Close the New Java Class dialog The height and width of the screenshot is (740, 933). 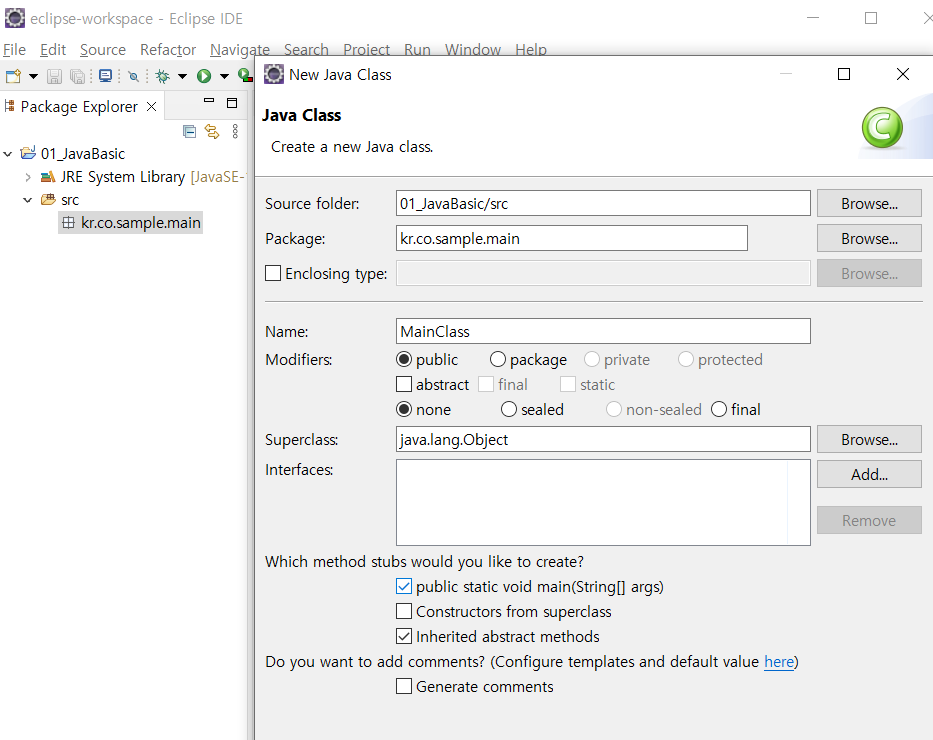coord(903,74)
